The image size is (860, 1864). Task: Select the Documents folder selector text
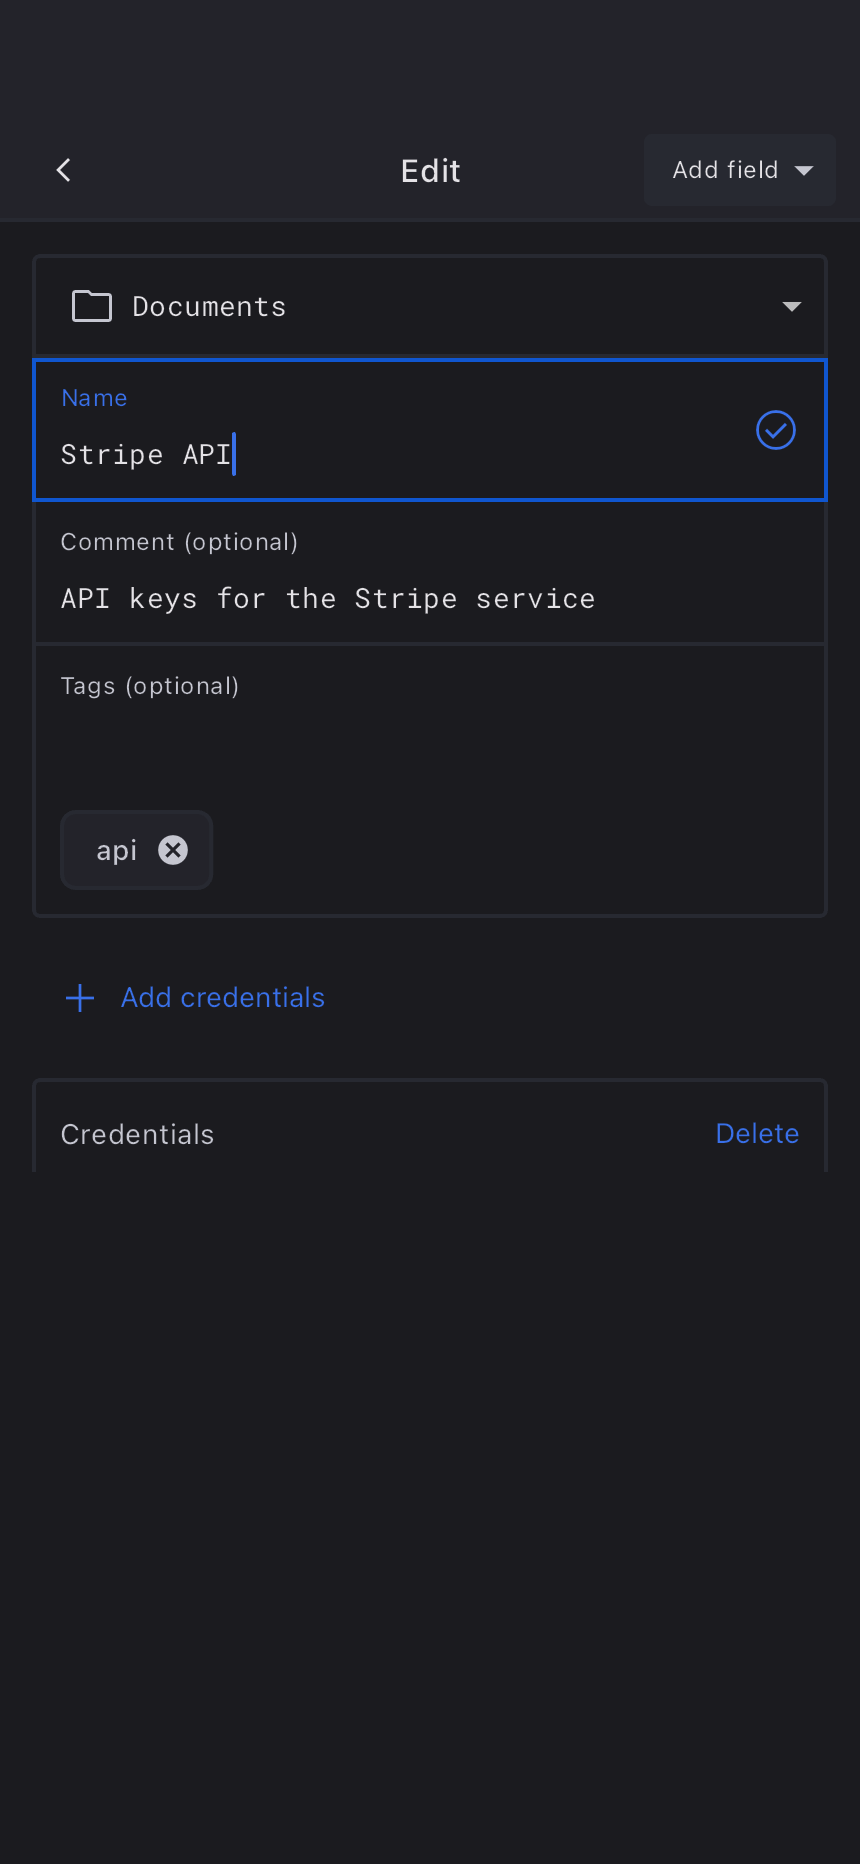tap(209, 307)
